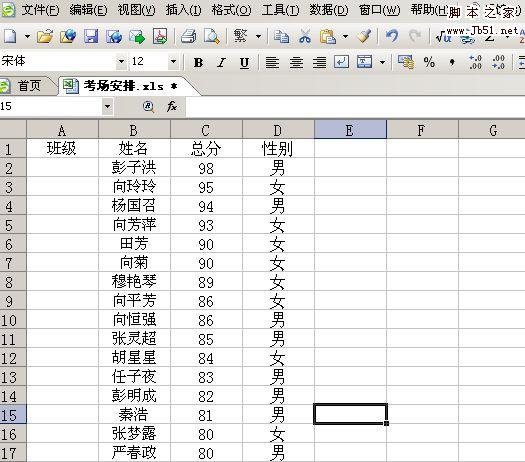
Task: Select row 8 header
Action: pyautogui.click(x=13, y=282)
